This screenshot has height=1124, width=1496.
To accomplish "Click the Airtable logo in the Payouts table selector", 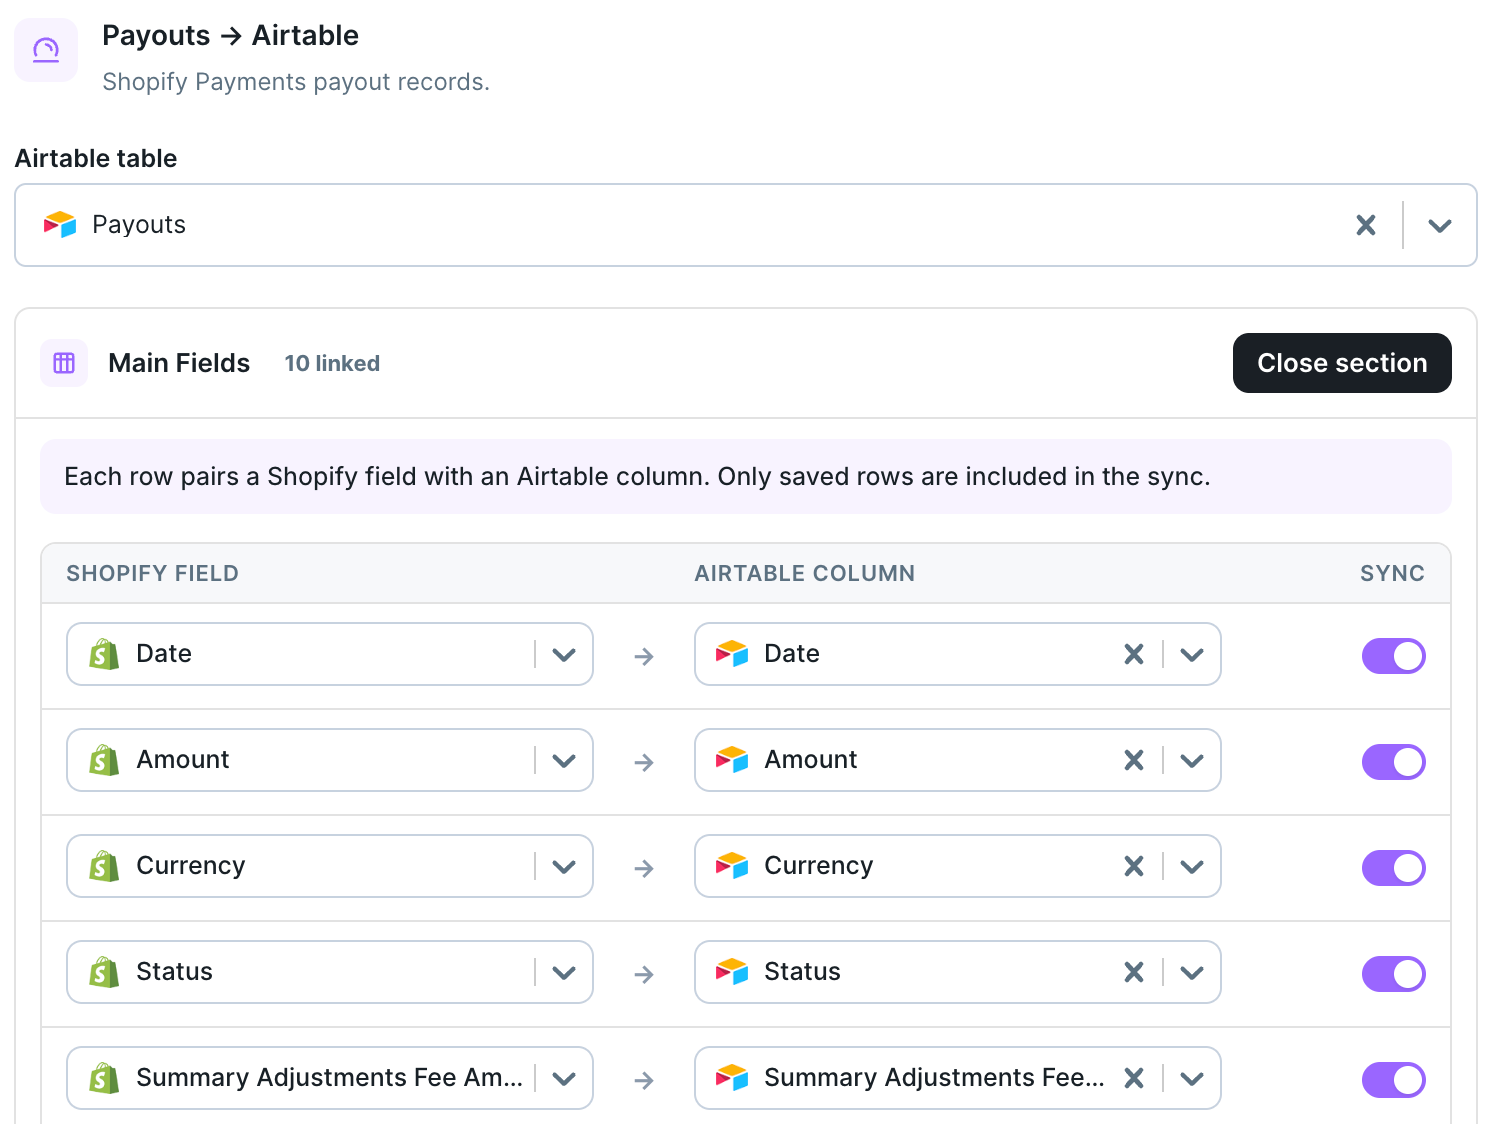I will point(60,225).
